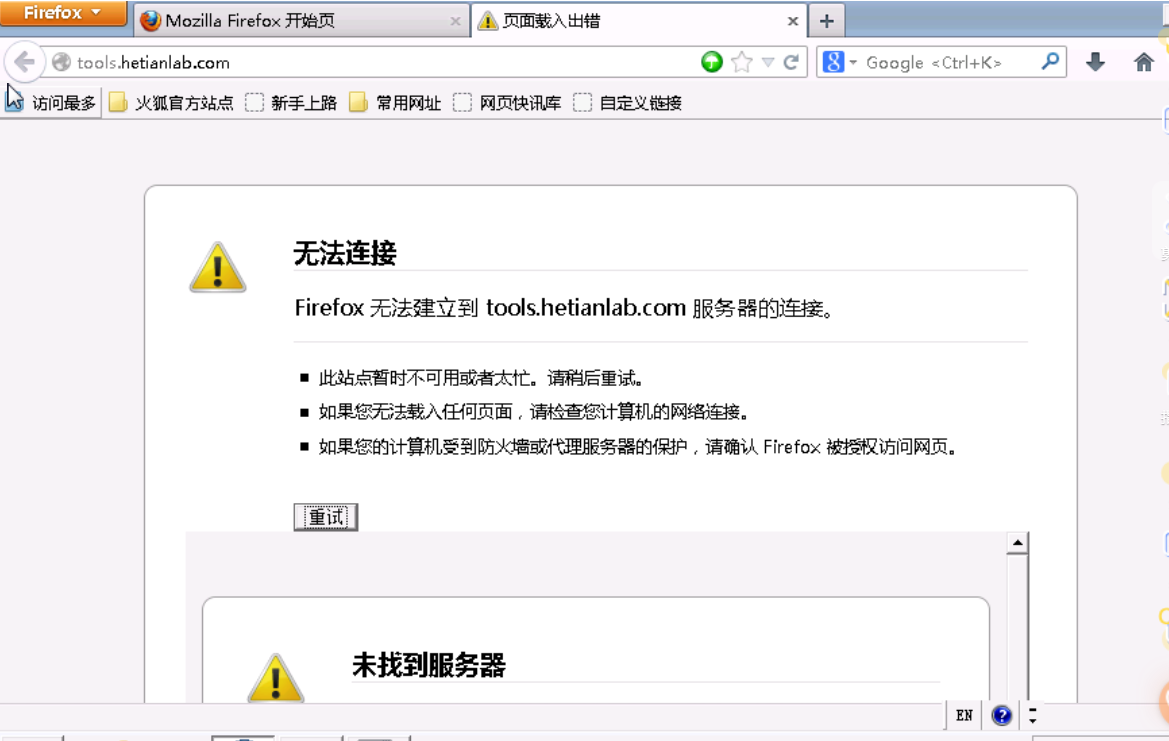Open a new tab with plus button

click(827, 21)
